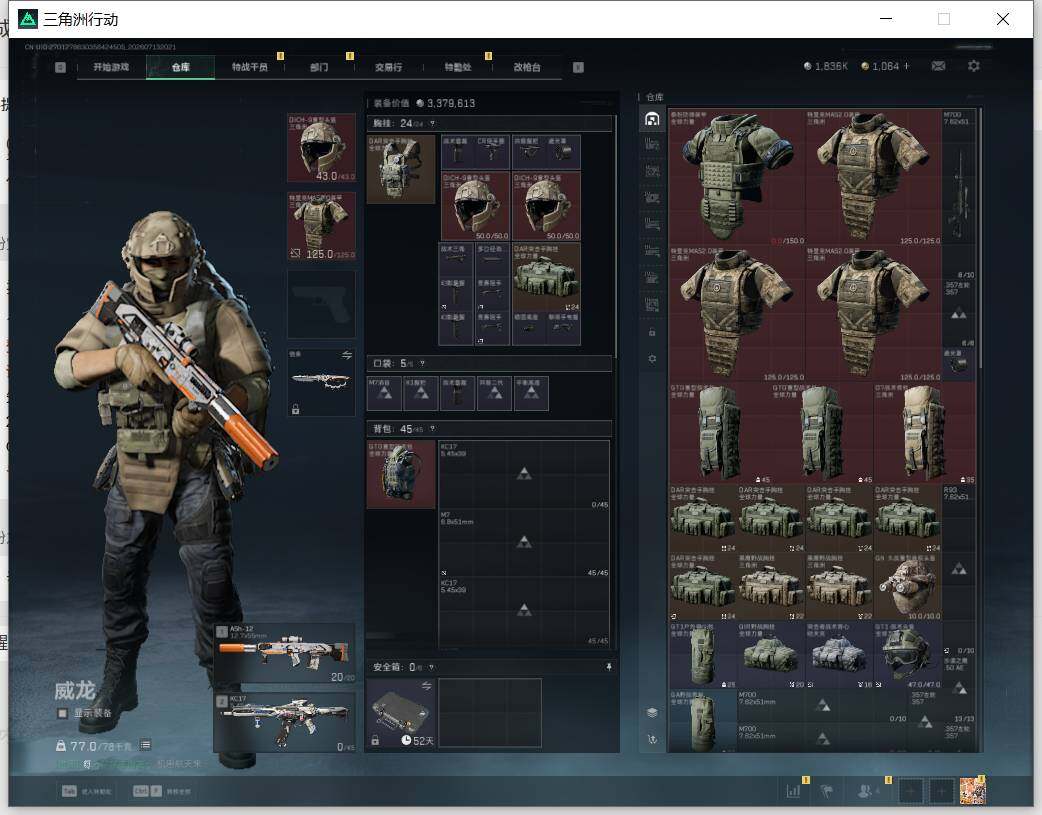Click the lock icon in the warehouse sidebar

(652, 332)
